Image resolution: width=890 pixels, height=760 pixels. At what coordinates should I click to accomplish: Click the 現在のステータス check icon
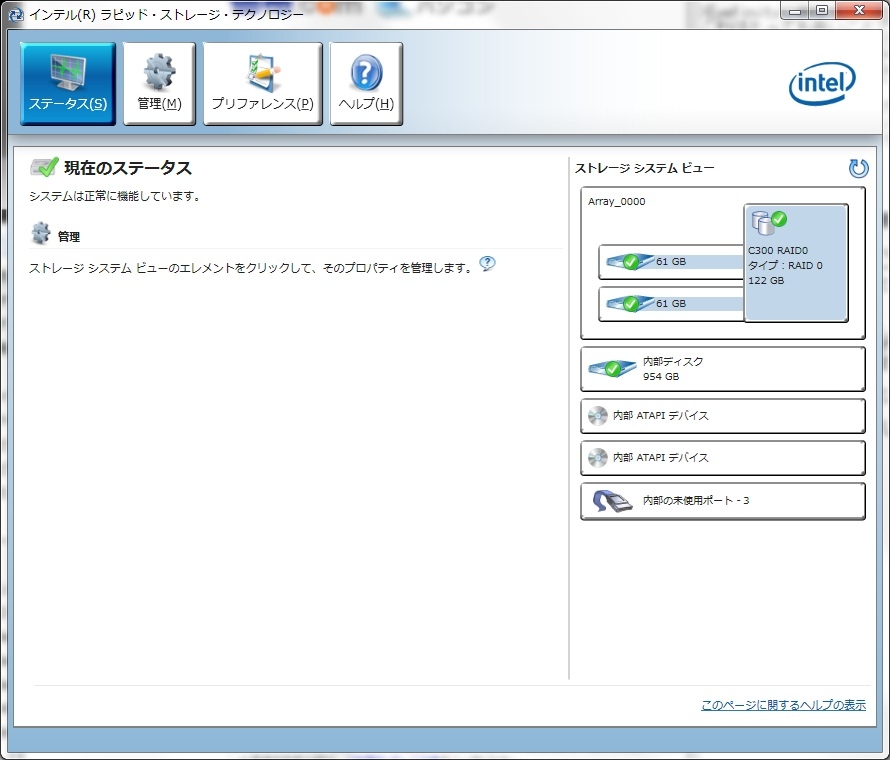pos(44,167)
